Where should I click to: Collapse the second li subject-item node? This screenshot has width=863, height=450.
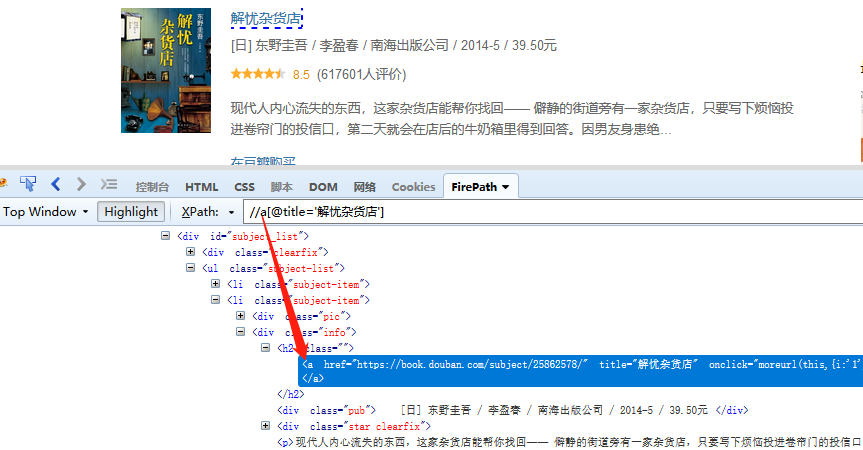click(216, 299)
